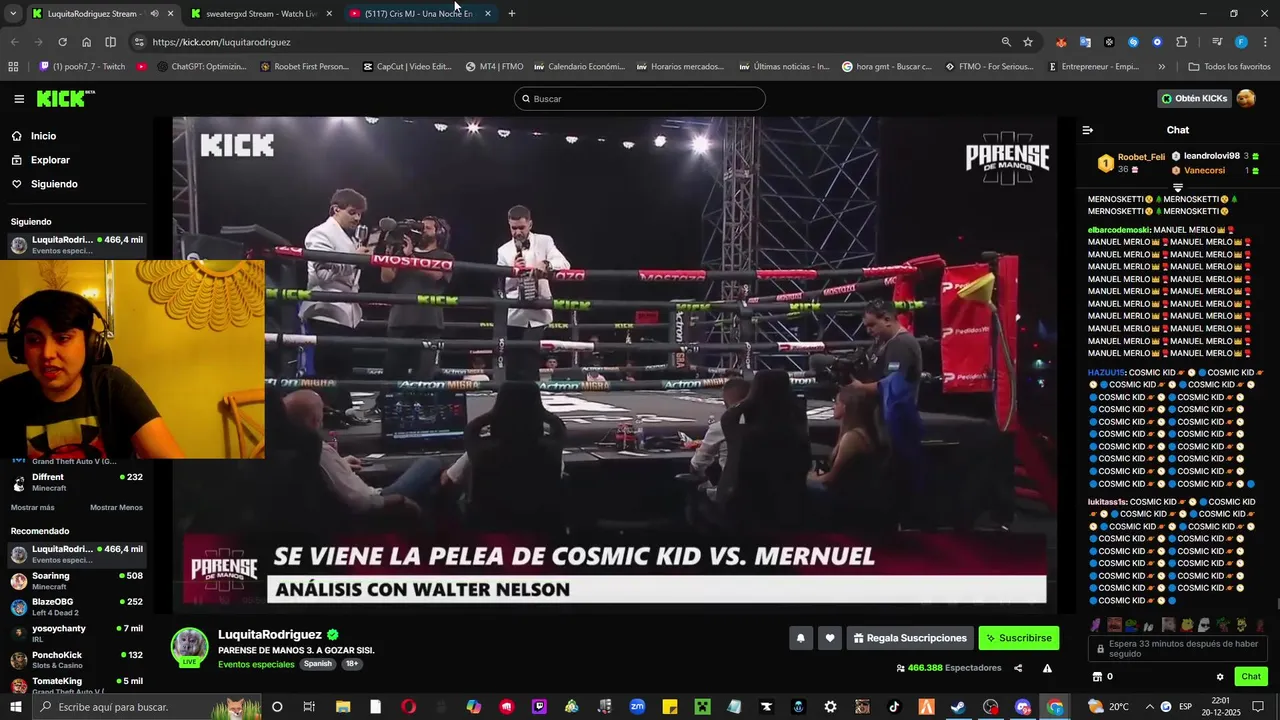Click the report warning triangle icon
1280x720 pixels.
(1047, 668)
